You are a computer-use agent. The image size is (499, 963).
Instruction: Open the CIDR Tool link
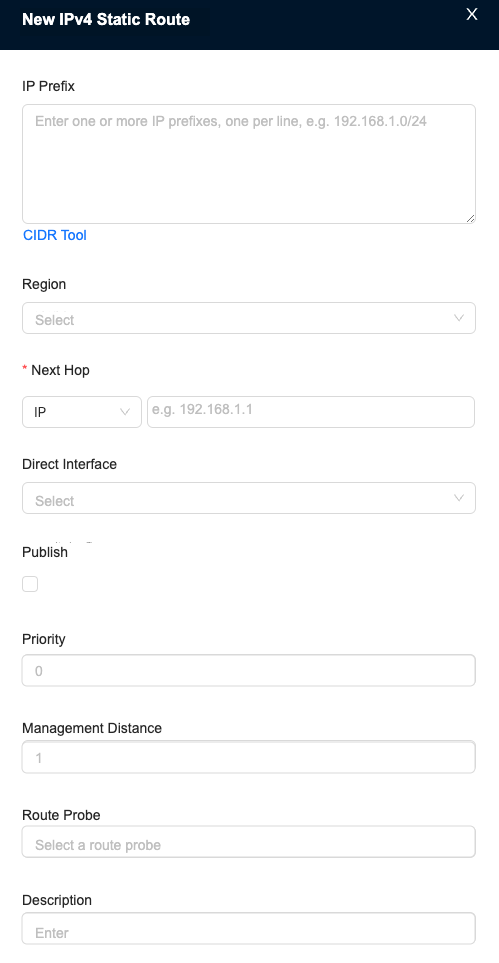tap(55, 235)
